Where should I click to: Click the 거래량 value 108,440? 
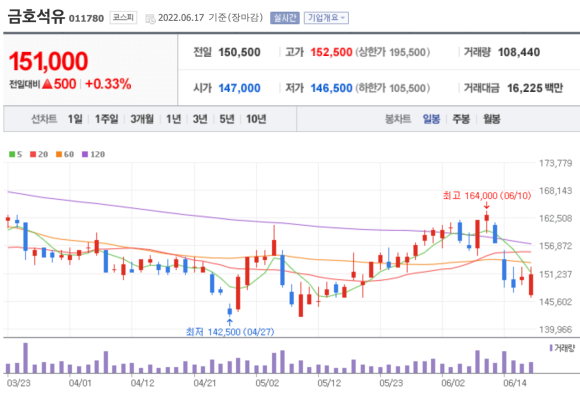(x=519, y=52)
